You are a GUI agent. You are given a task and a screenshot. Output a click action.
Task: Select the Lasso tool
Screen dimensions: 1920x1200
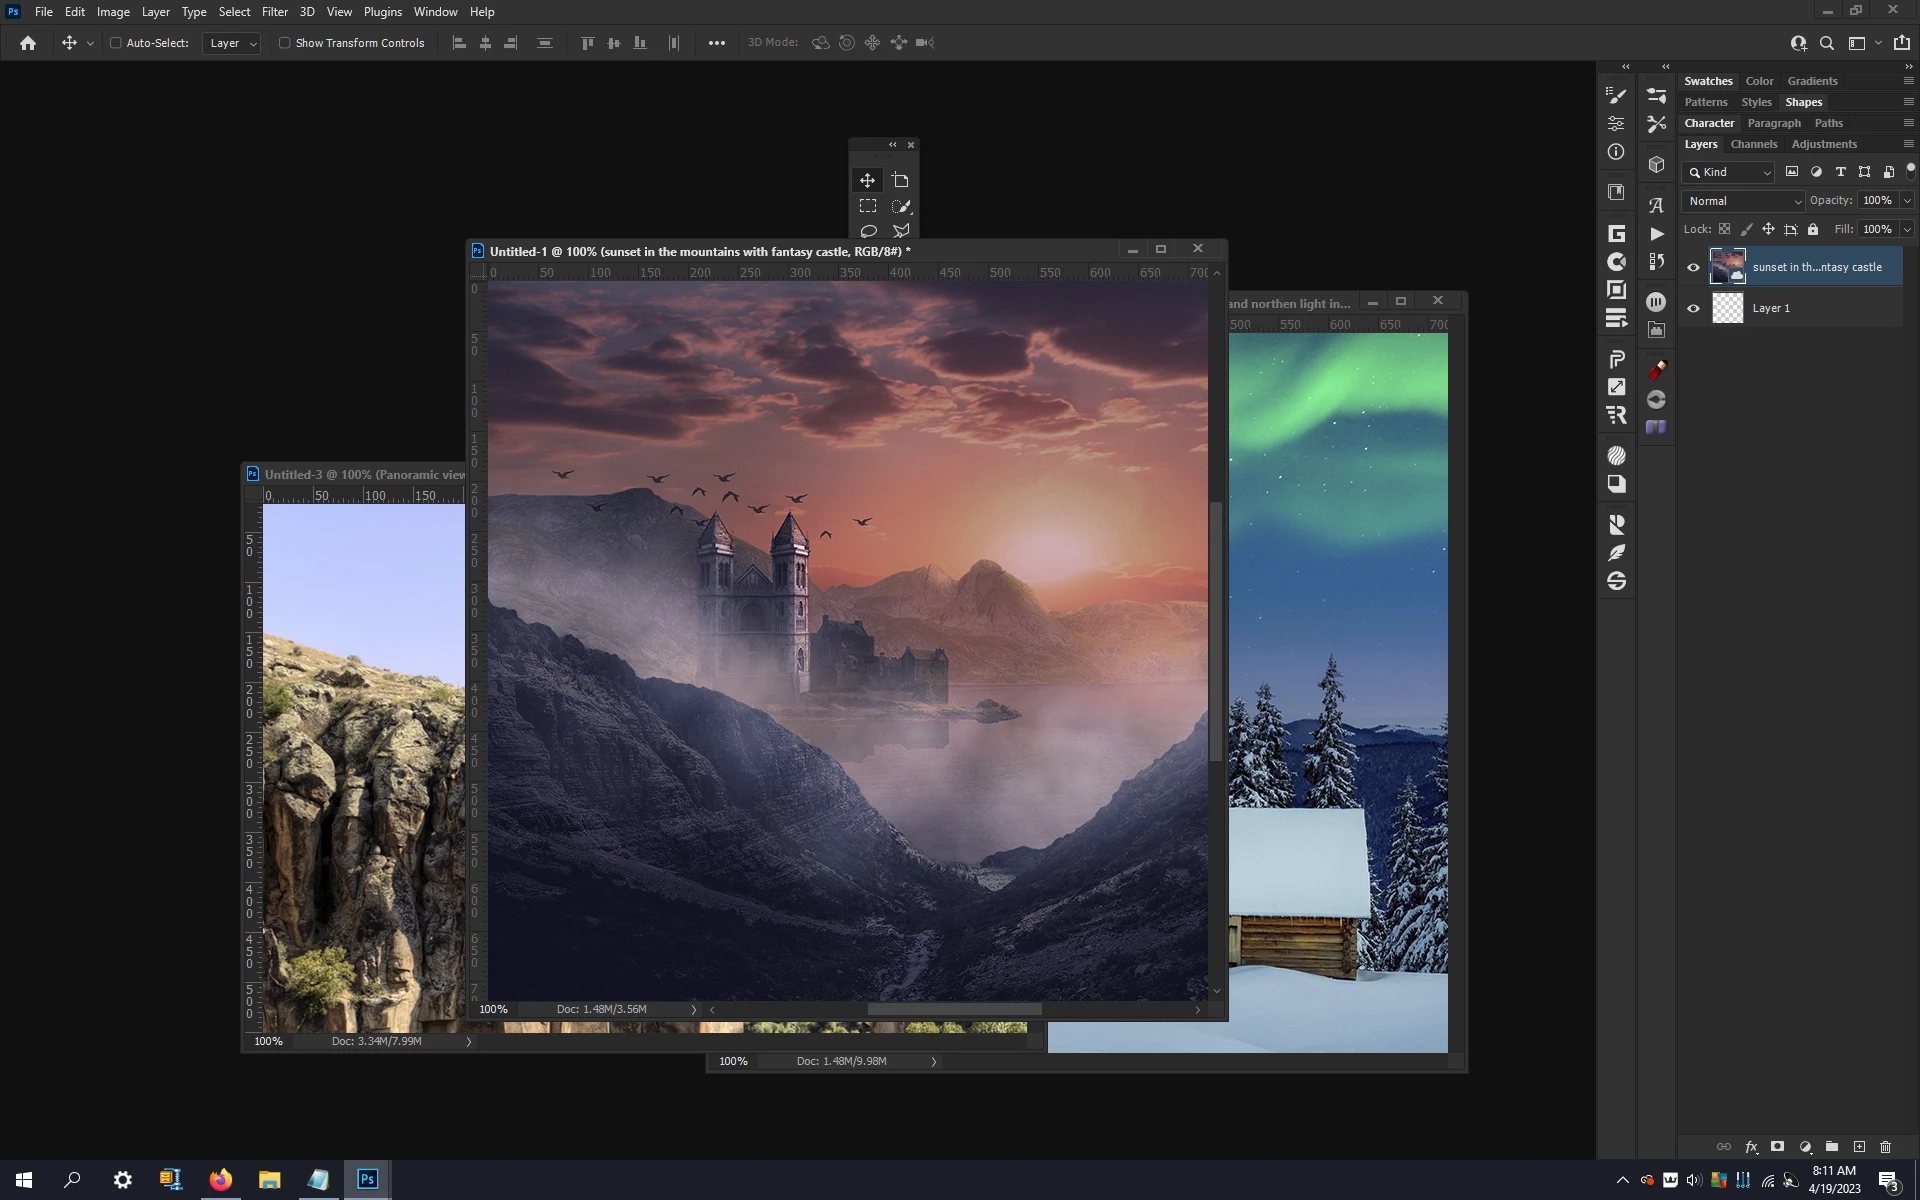(x=868, y=231)
